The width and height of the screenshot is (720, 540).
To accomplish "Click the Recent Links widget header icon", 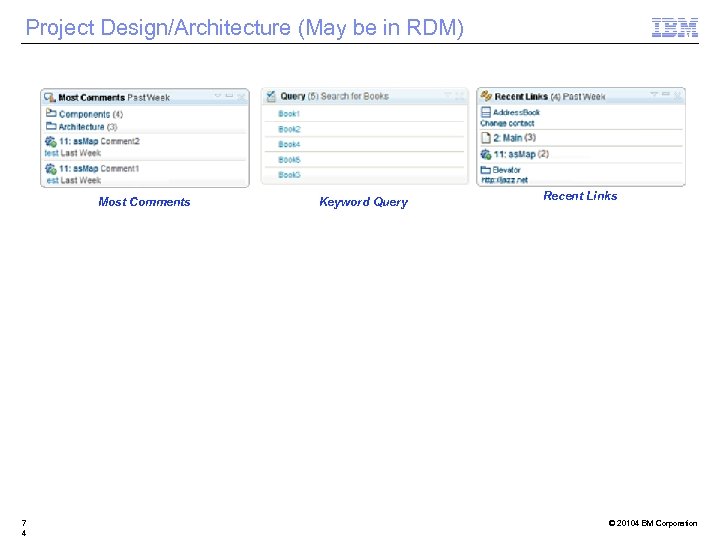I will (x=486, y=96).
